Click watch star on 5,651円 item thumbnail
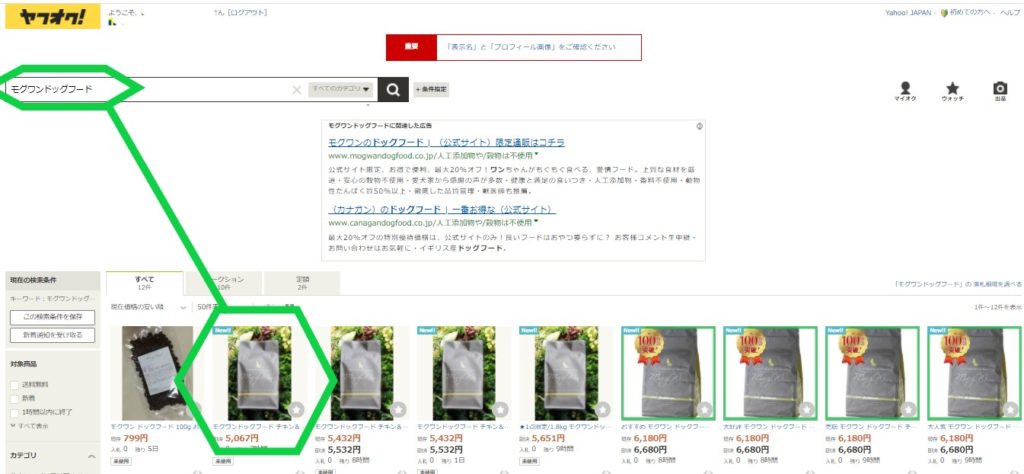The height and width of the screenshot is (474, 1024). pos(602,409)
